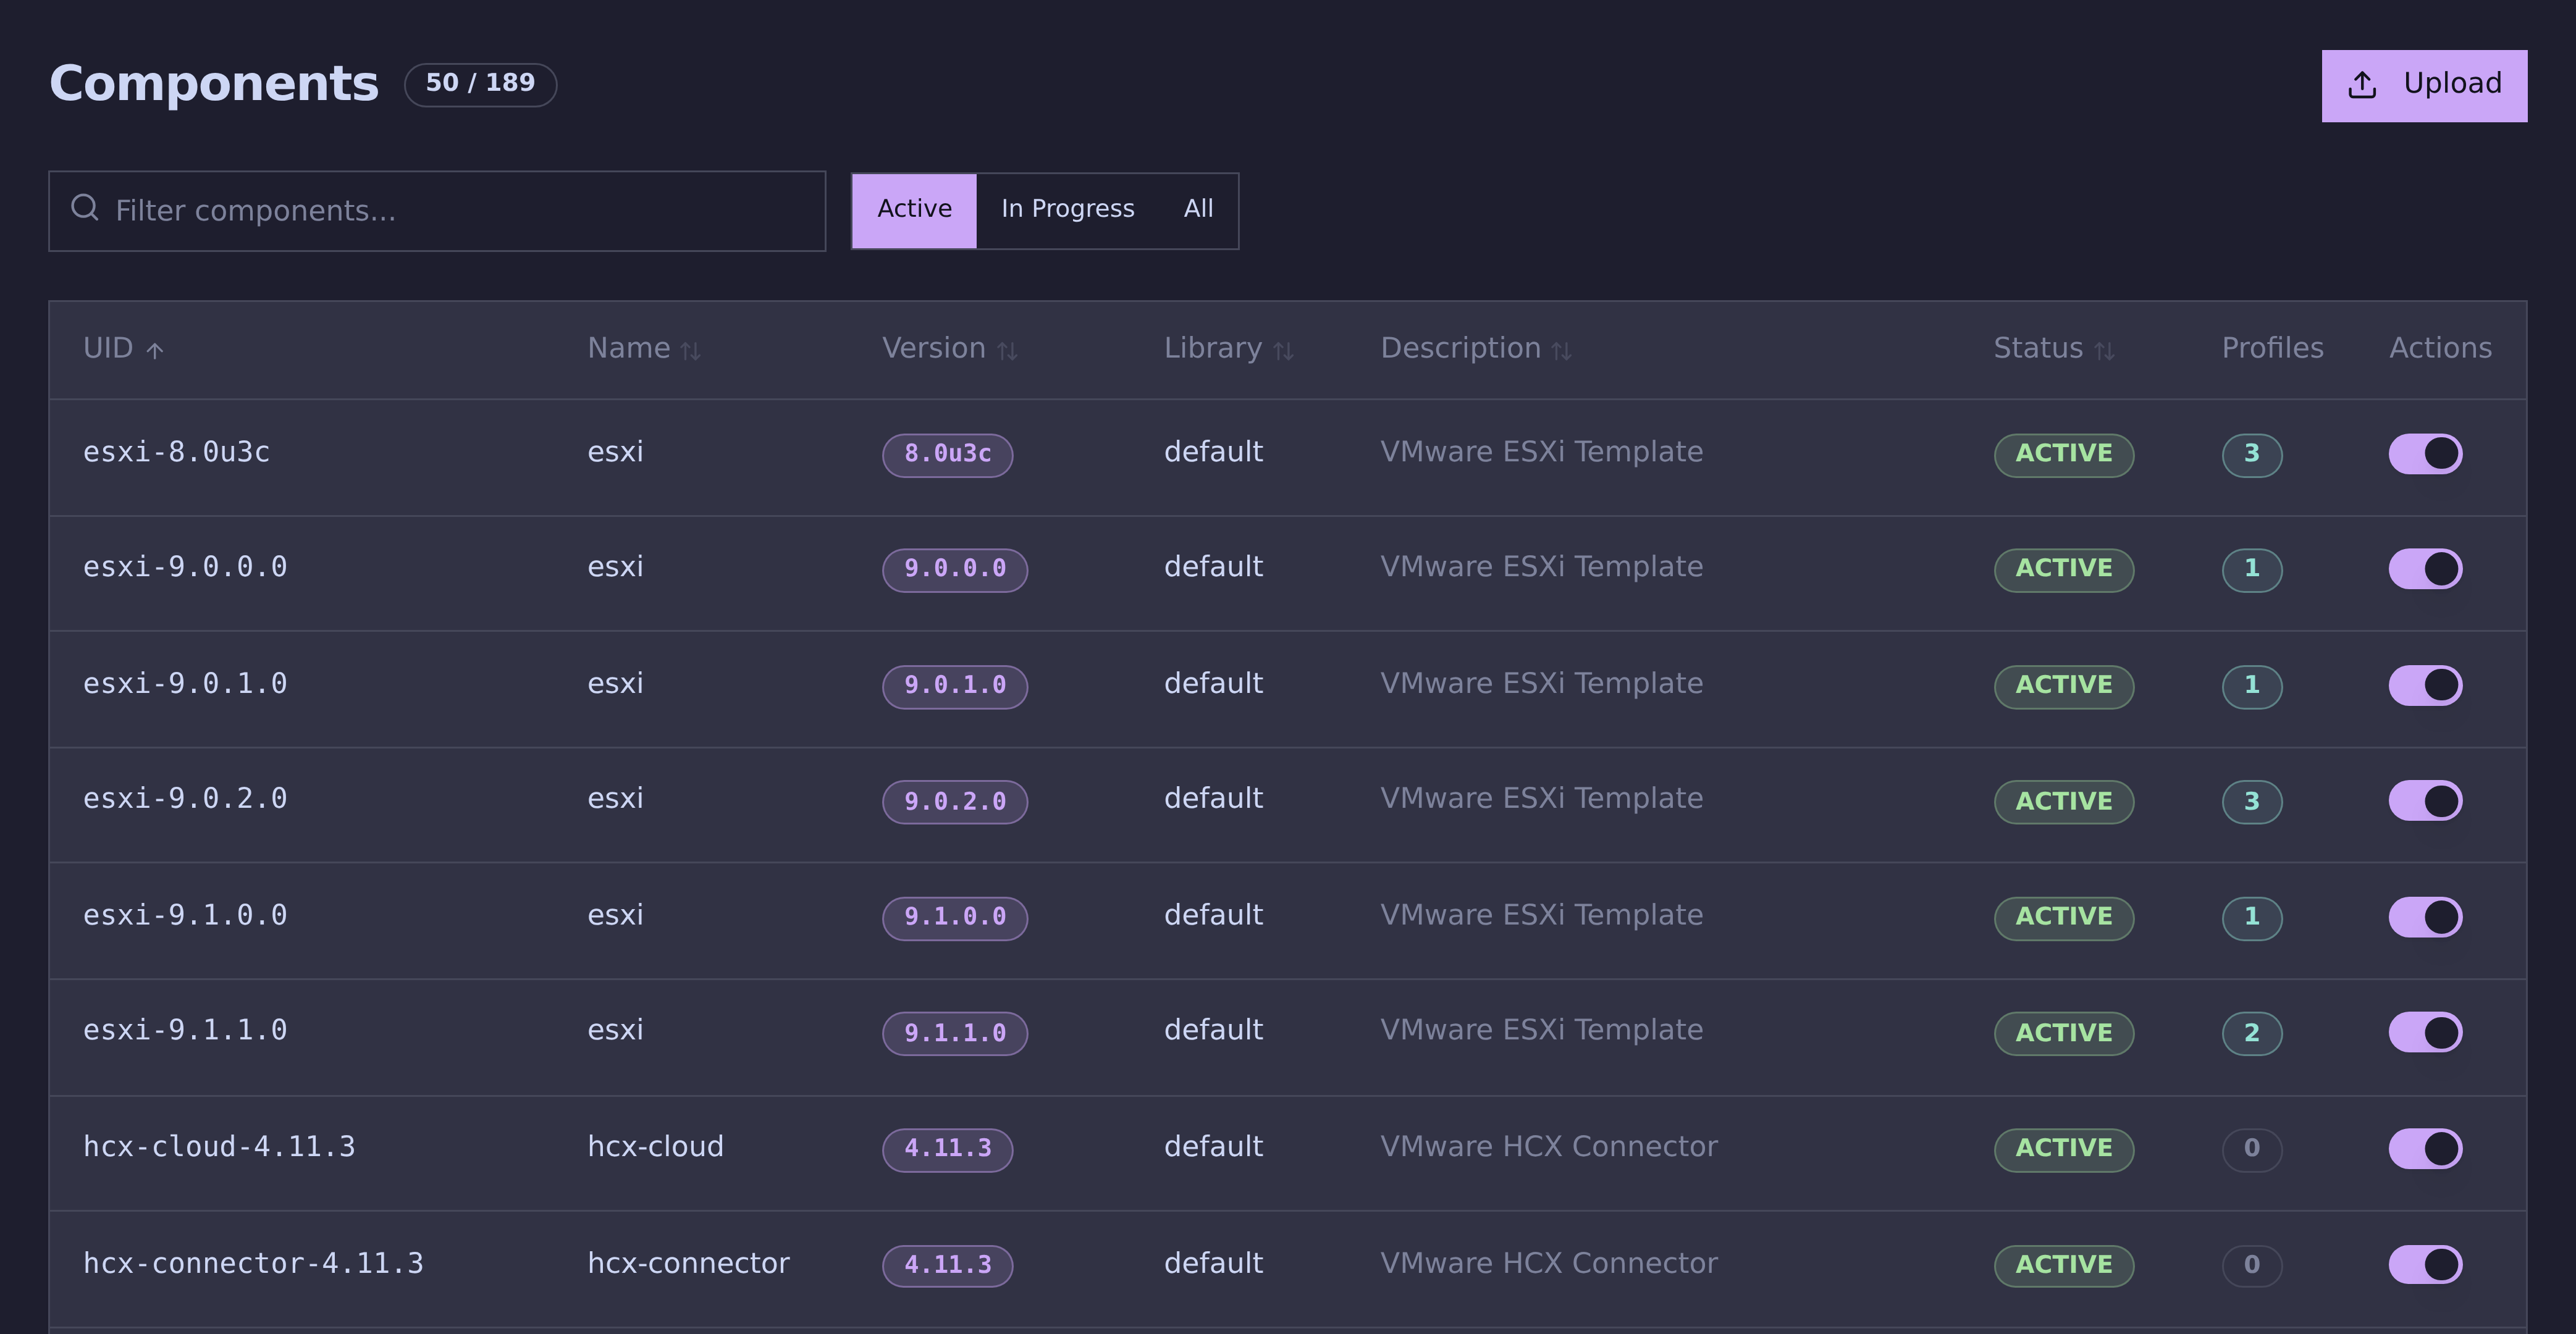This screenshot has height=1334, width=2576.
Task: Disable the hcx-connector-4.11.3 component
Action: coord(2425,1264)
